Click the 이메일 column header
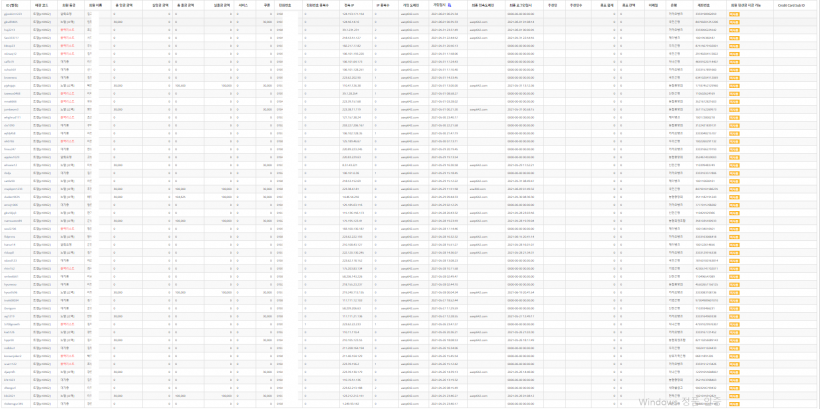This screenshot has height=409, width=820. tap(652, 5)
